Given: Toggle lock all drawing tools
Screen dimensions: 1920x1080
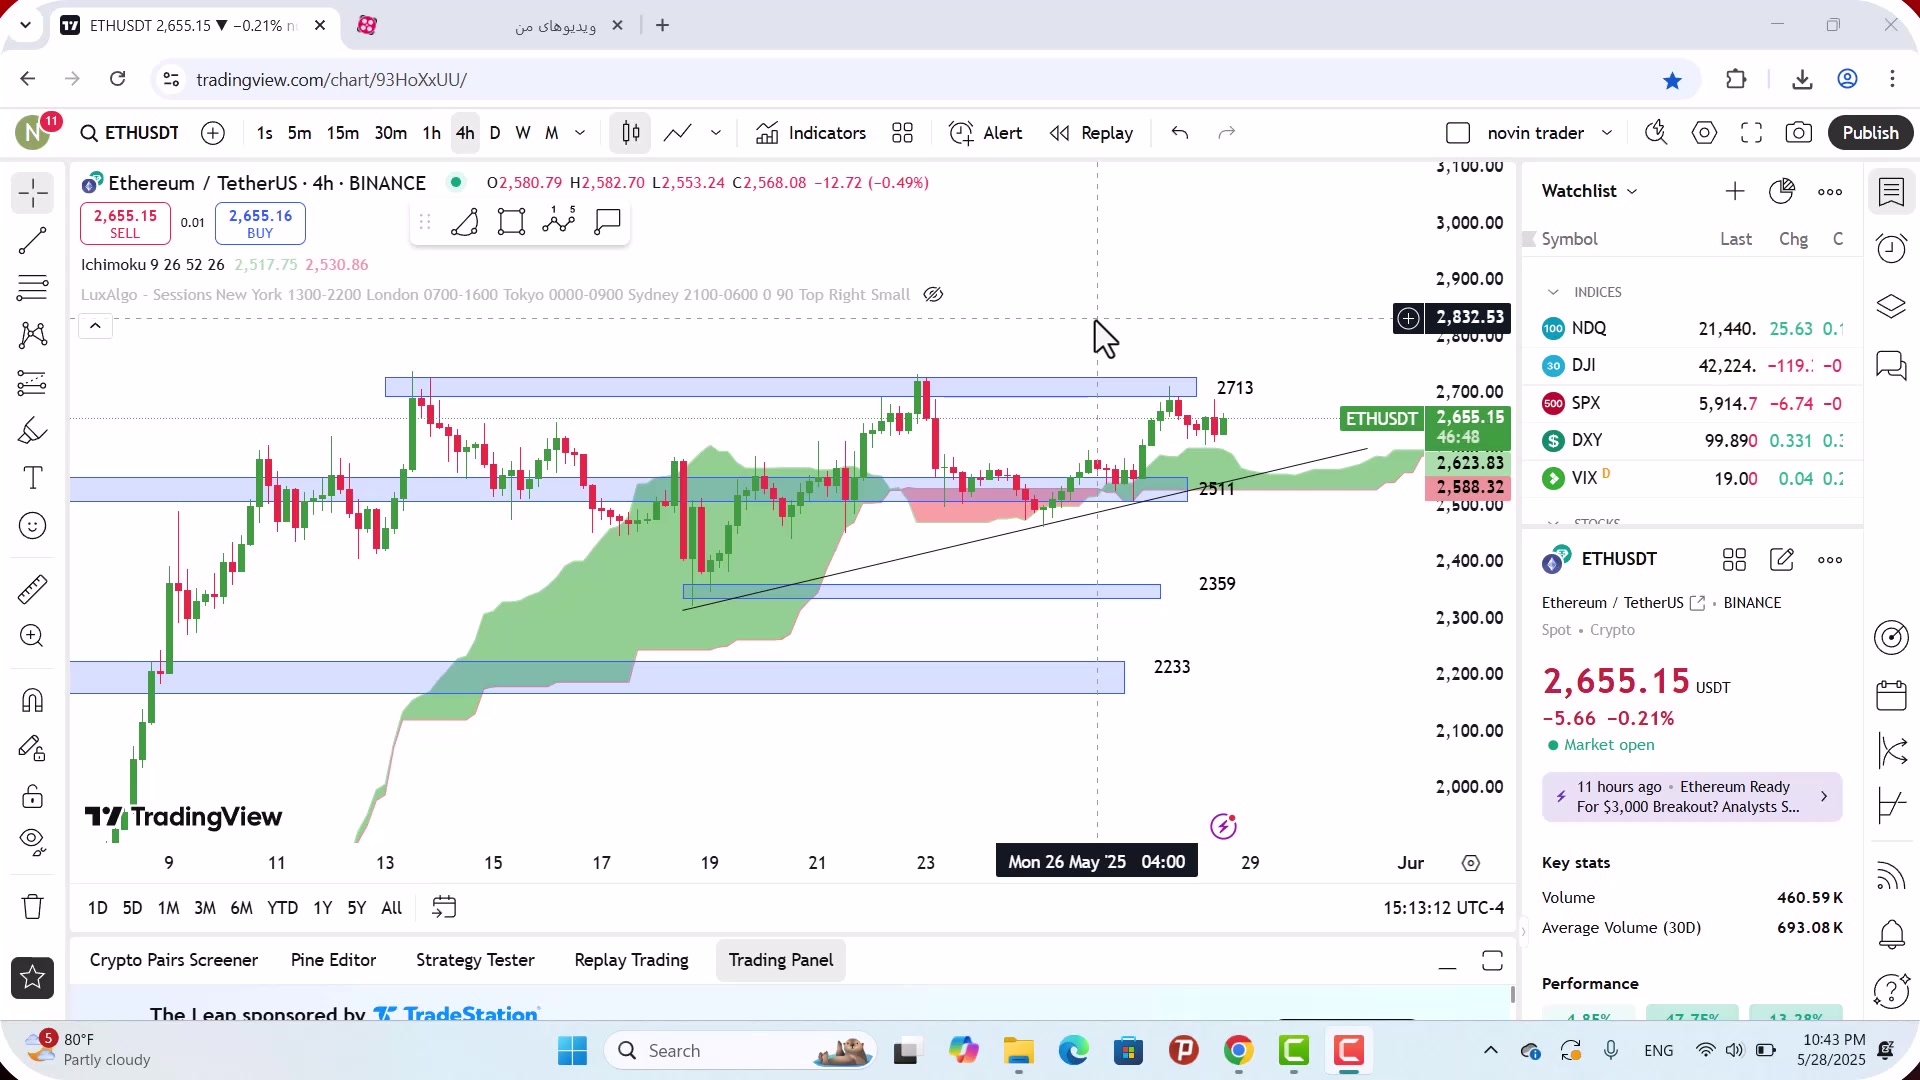Looking at the screenshot, I should tap(32, 796).
